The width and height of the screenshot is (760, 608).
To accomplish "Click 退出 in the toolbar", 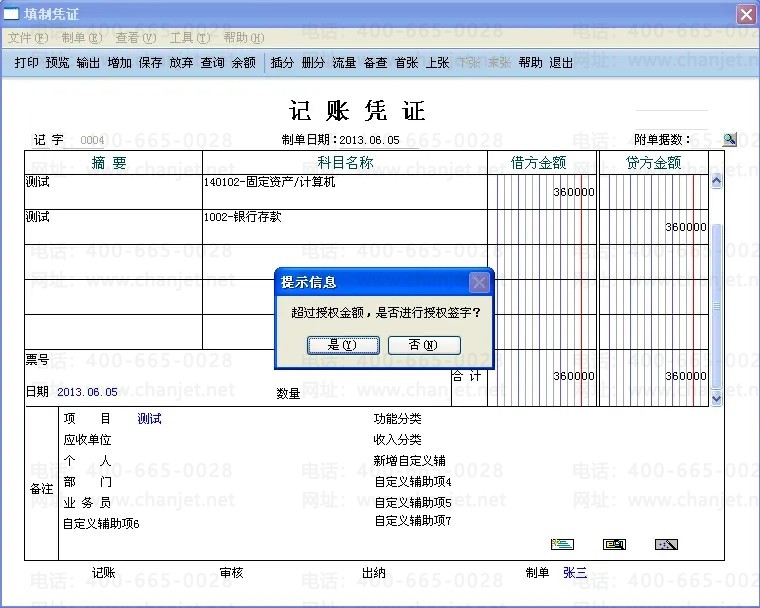I will [x=561, y=63].
